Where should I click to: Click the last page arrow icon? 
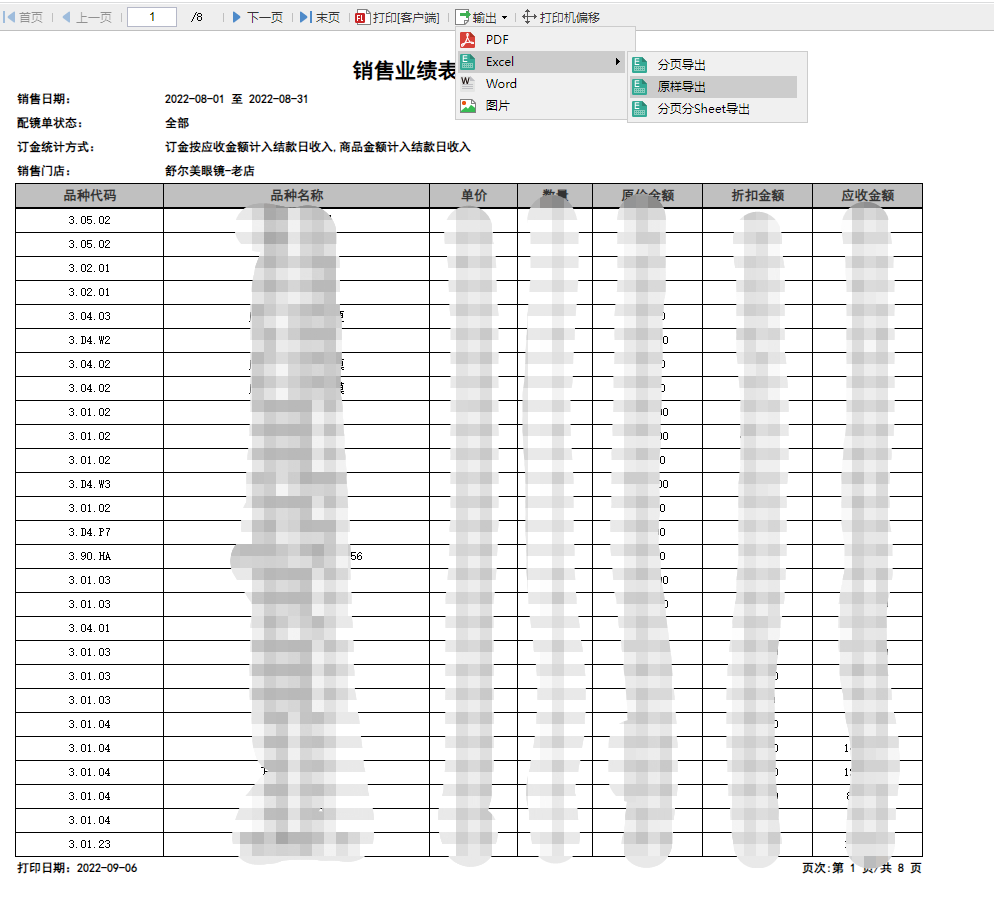click(306, 17)
